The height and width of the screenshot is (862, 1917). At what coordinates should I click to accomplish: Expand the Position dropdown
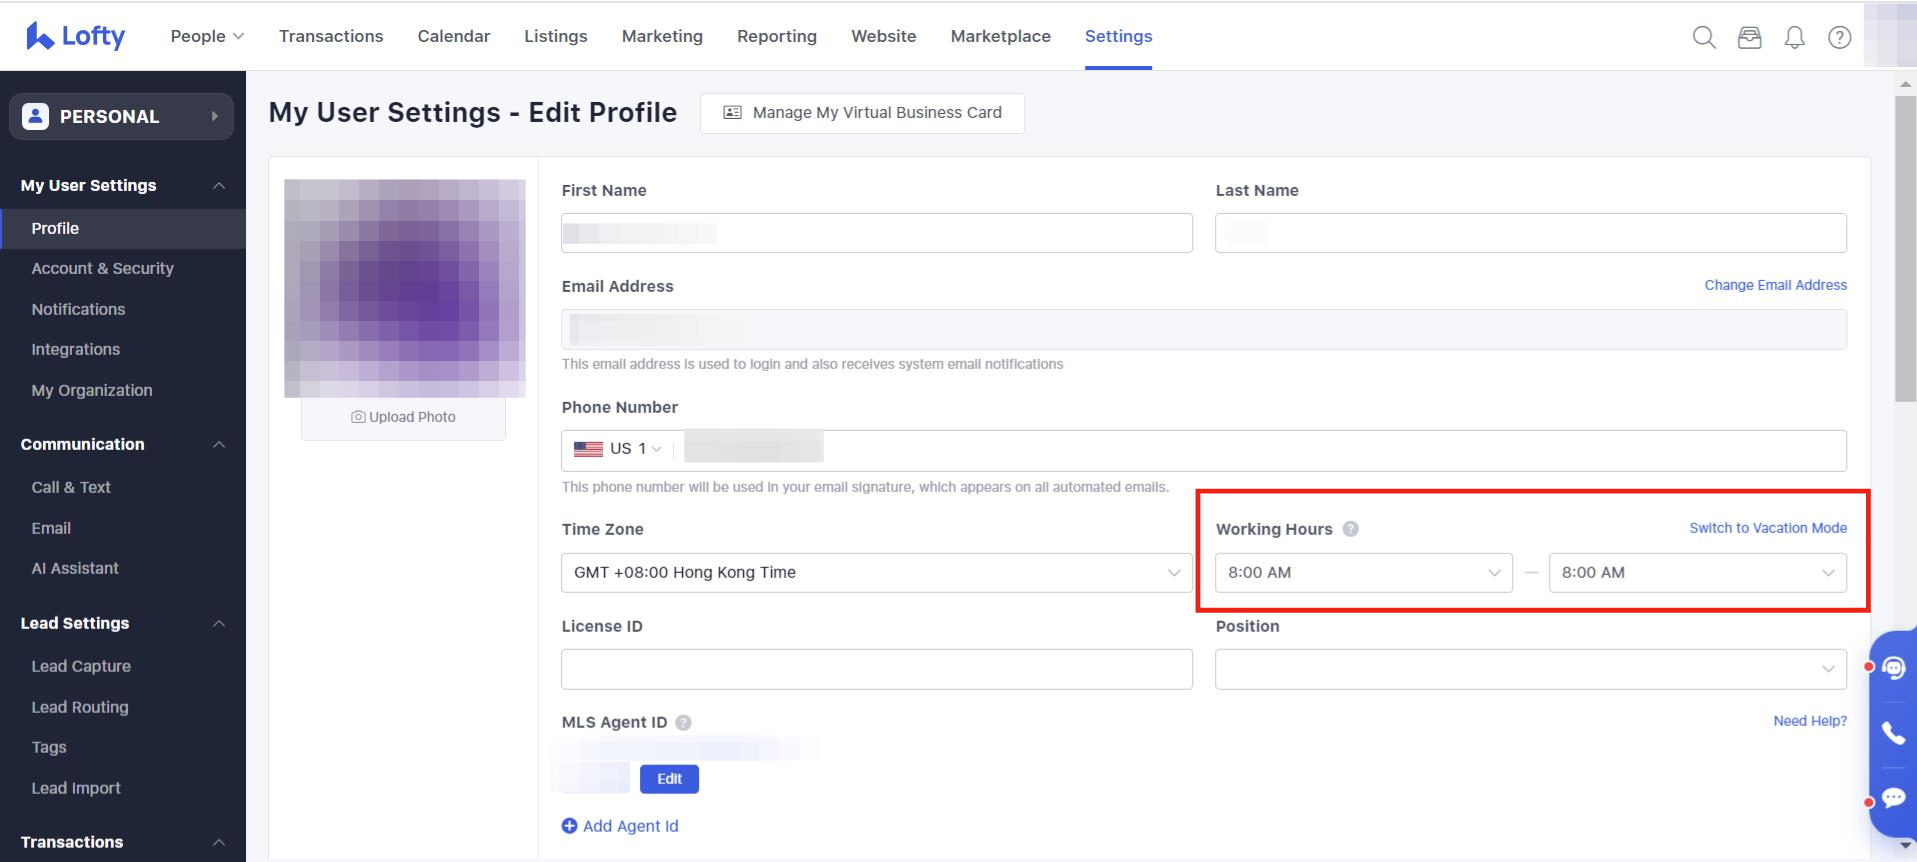(1530, 669)
